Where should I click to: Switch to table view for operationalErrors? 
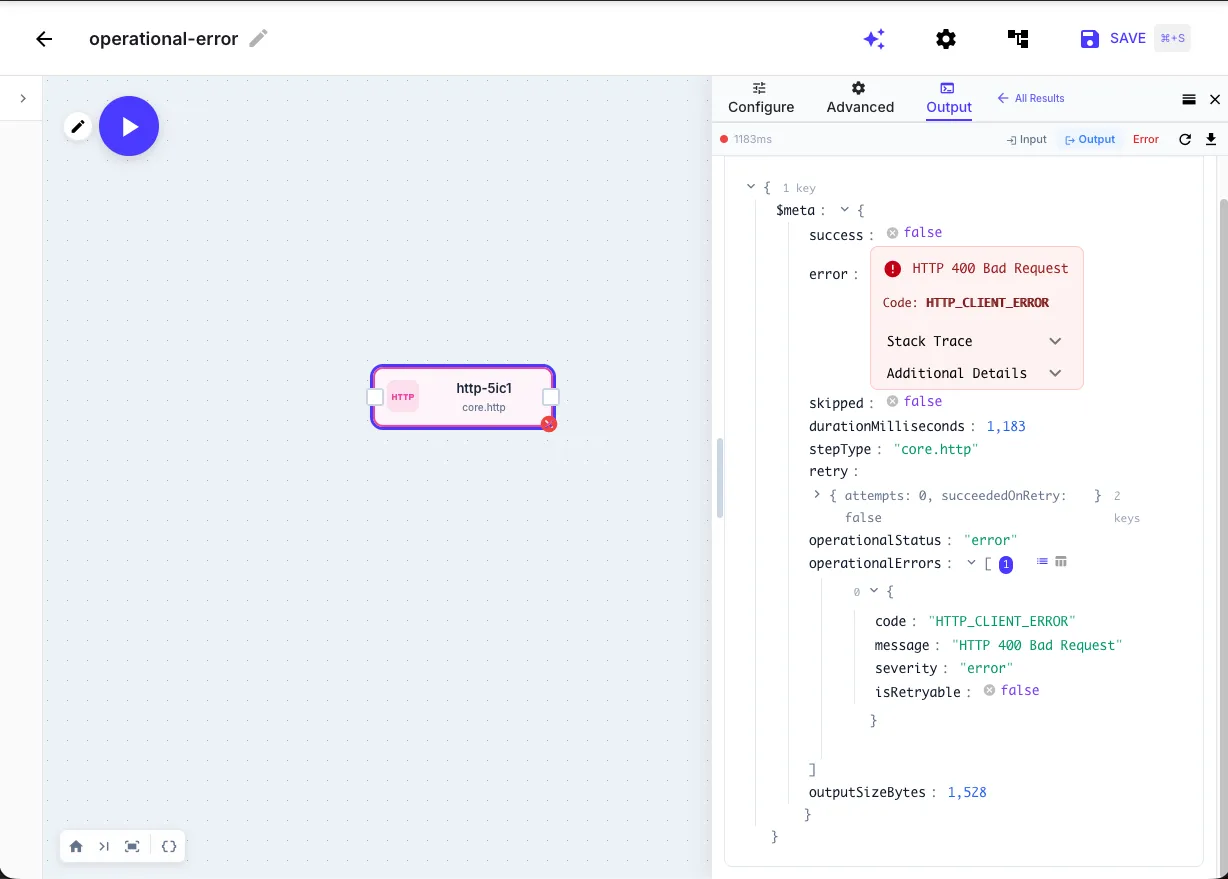pyautogui.click(x=1060, y=562)
